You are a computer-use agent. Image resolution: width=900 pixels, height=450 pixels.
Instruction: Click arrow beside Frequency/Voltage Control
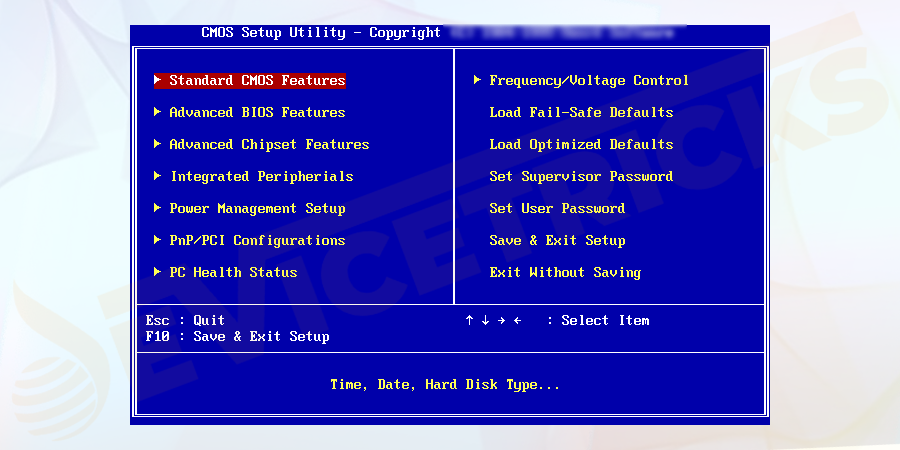tap(478, 80)
